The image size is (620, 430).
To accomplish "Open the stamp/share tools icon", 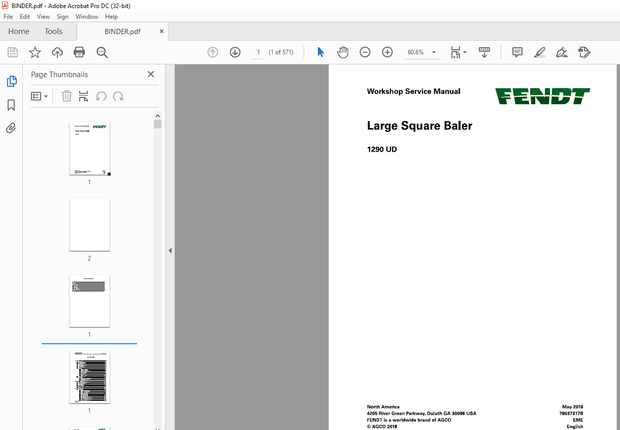I will tap(584, 52).
